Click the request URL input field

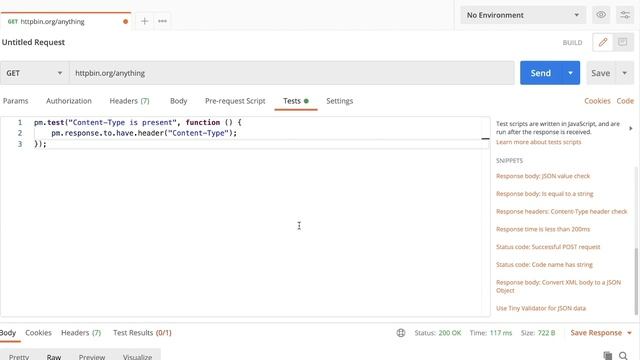(291, 73)
